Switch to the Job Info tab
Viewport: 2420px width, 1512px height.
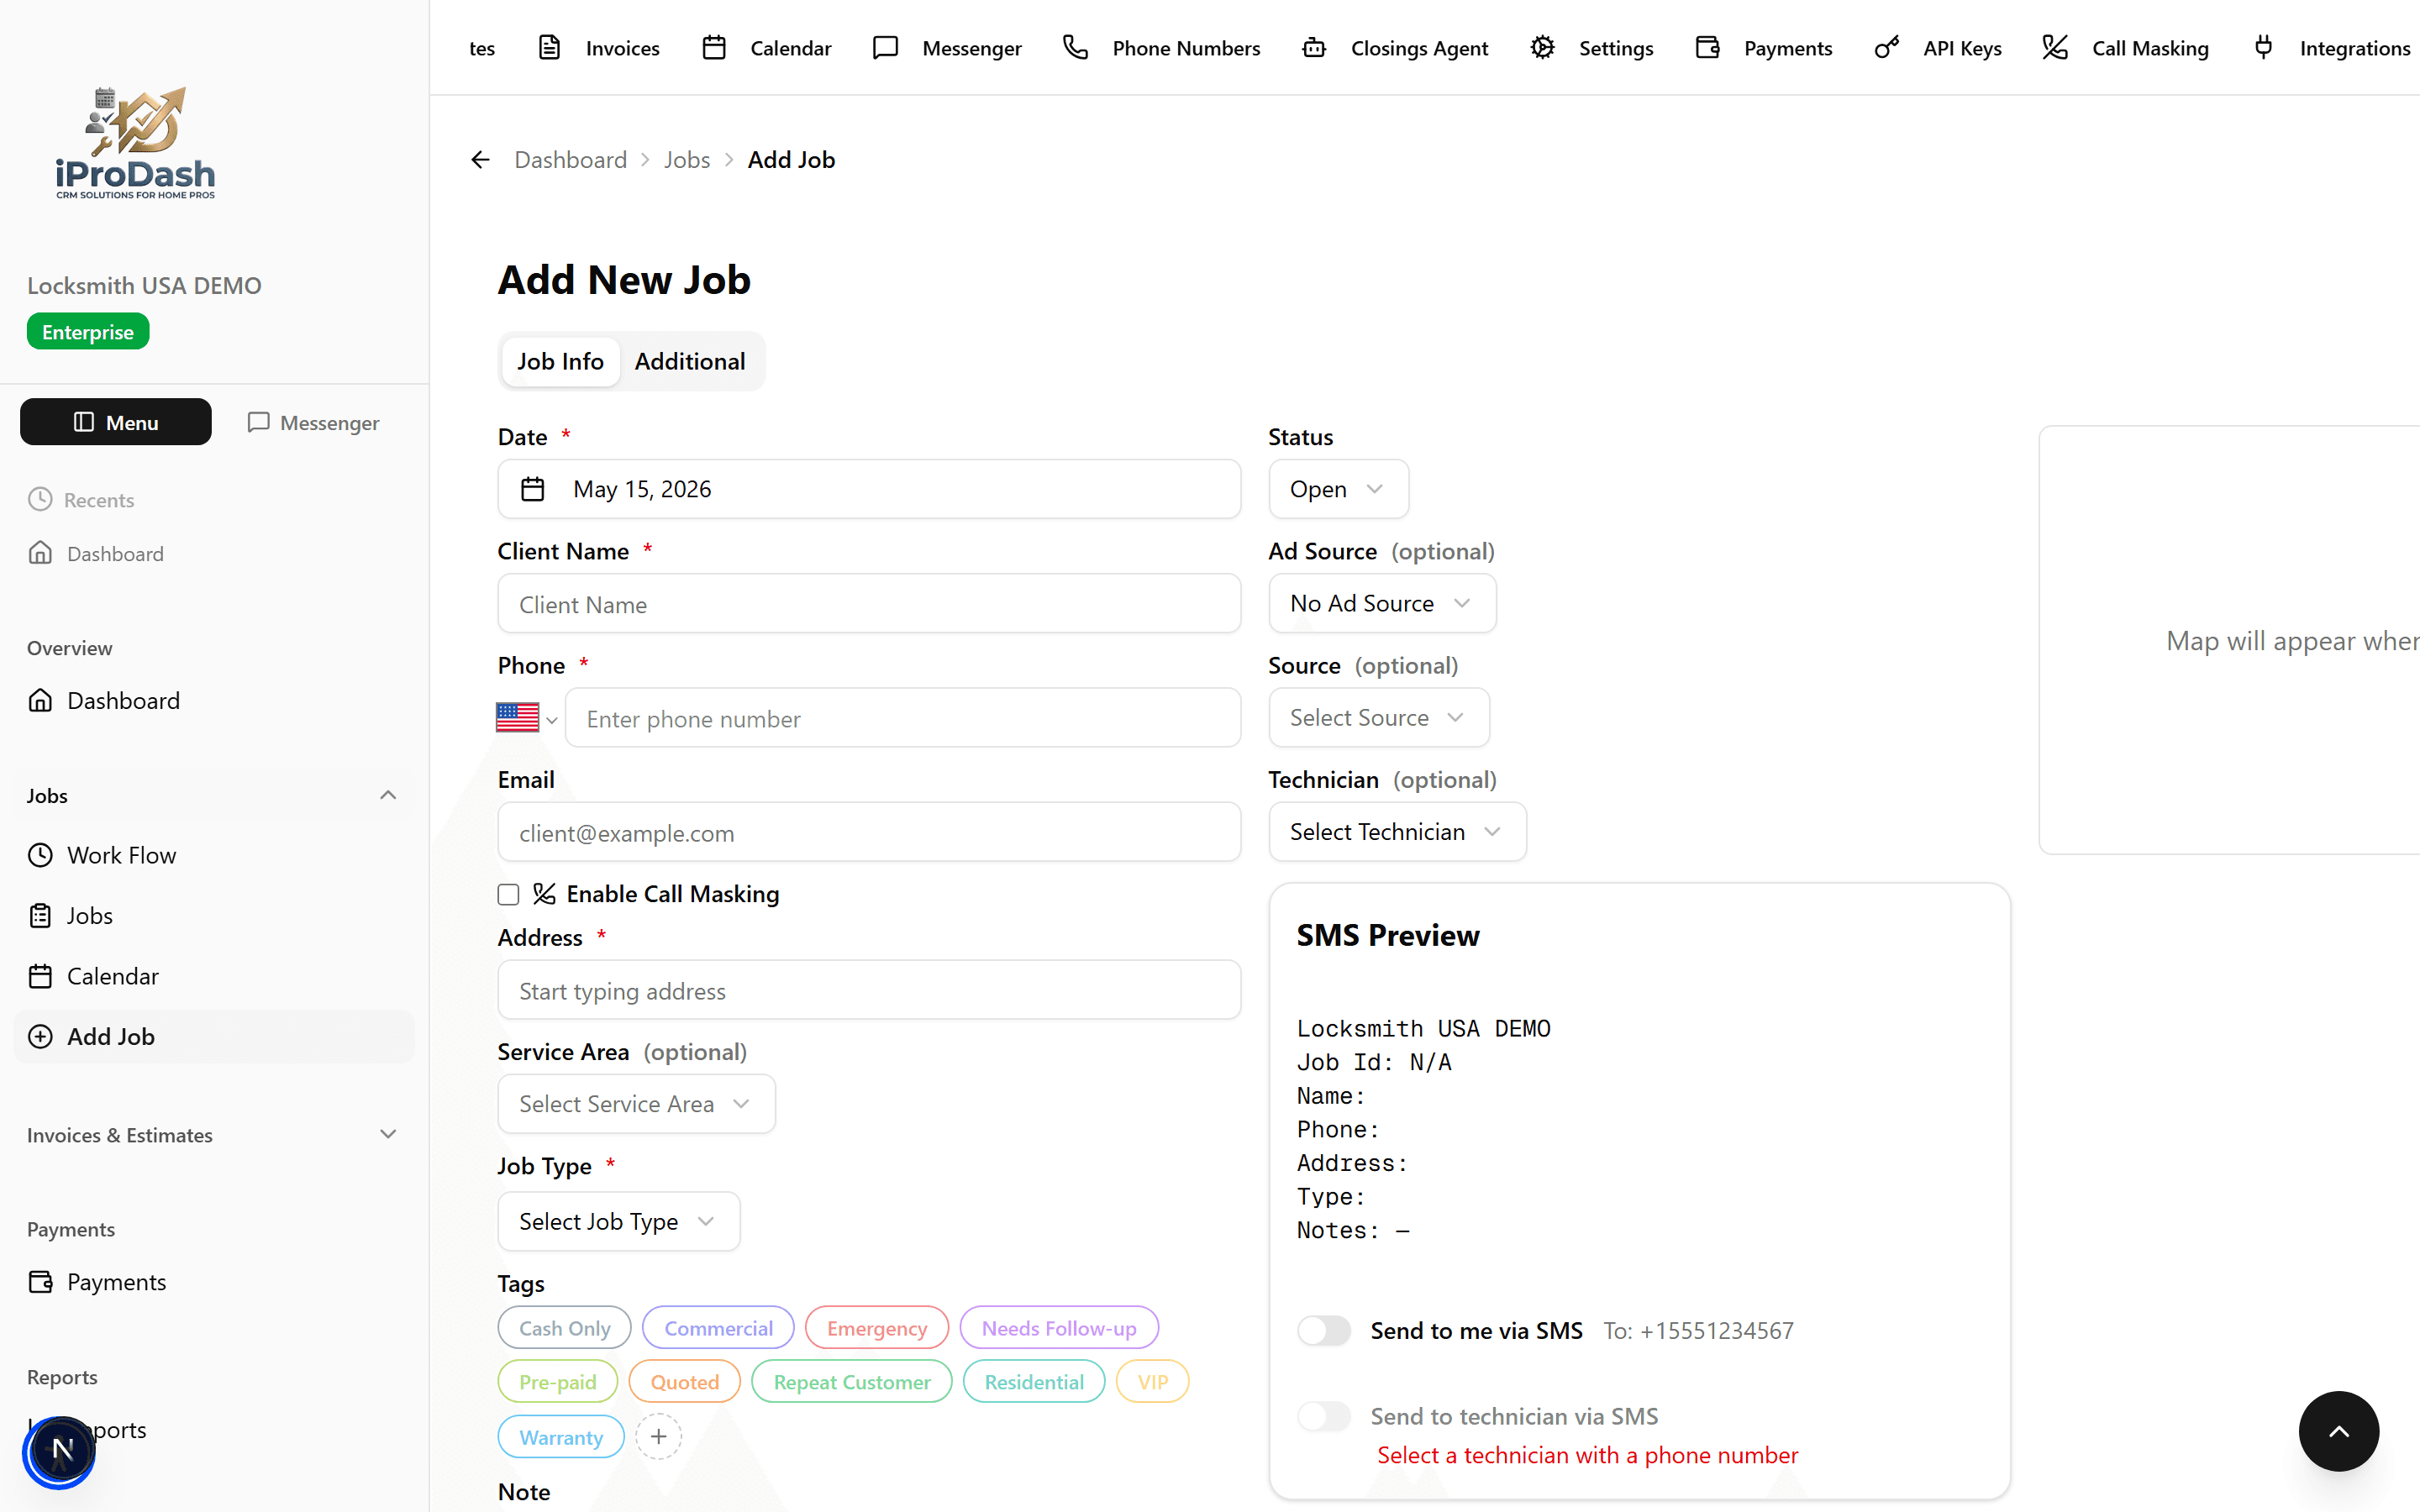(560, 361)
